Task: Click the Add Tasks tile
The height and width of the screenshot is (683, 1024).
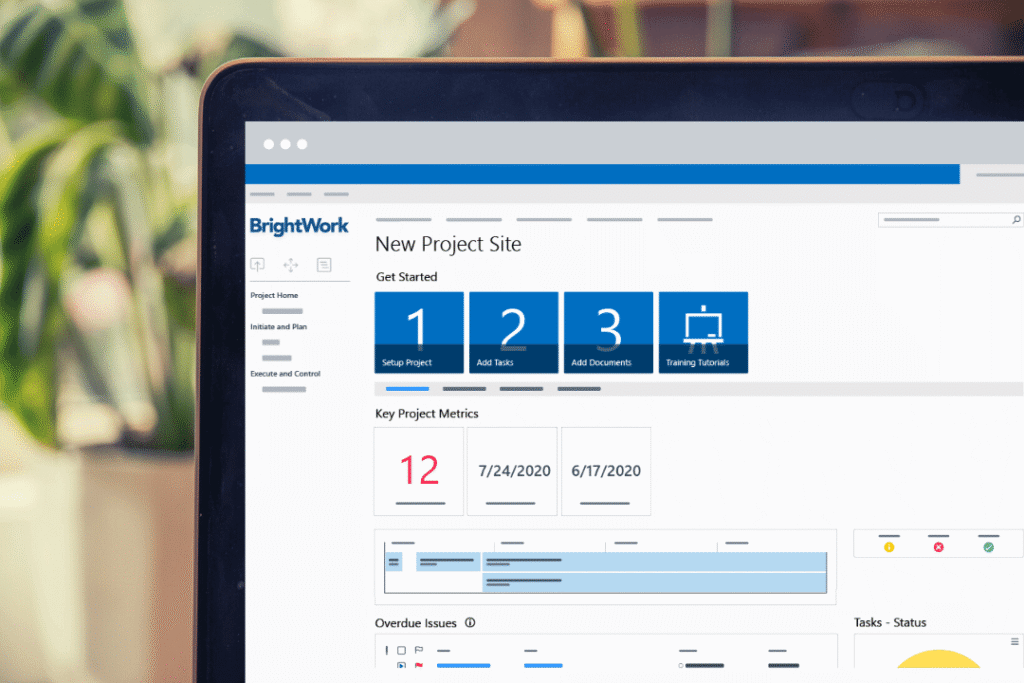Action: 513,332
